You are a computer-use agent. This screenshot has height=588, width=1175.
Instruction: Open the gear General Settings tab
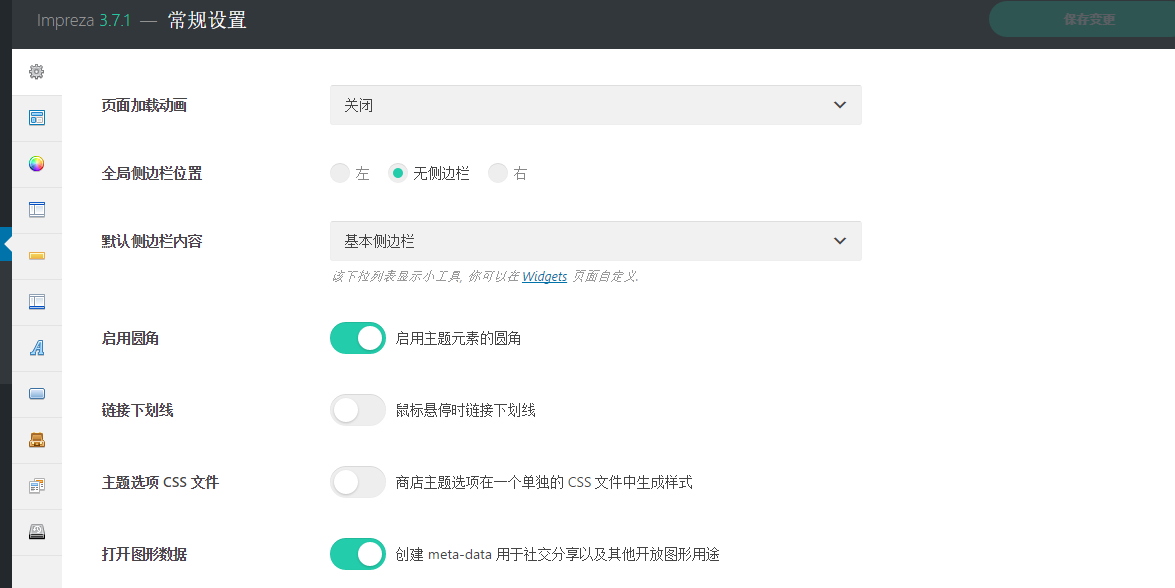pyautogui.click(x=37, y=72)
